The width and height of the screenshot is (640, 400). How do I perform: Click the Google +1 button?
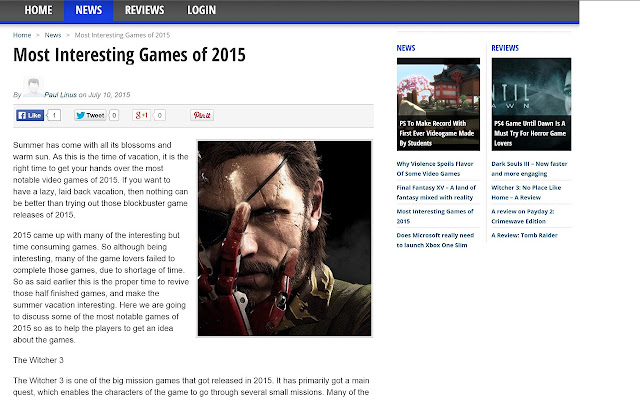[x=142, y=115]
